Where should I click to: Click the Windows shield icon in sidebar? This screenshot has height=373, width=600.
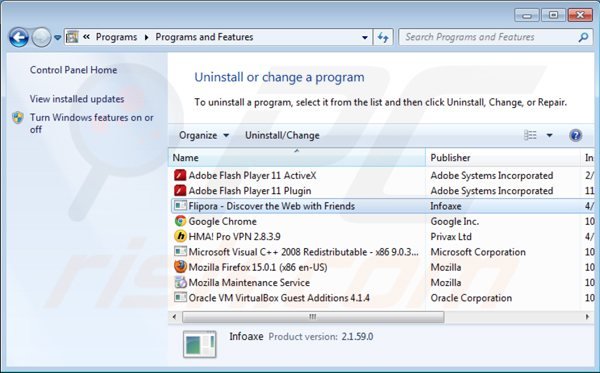point(18,118)
